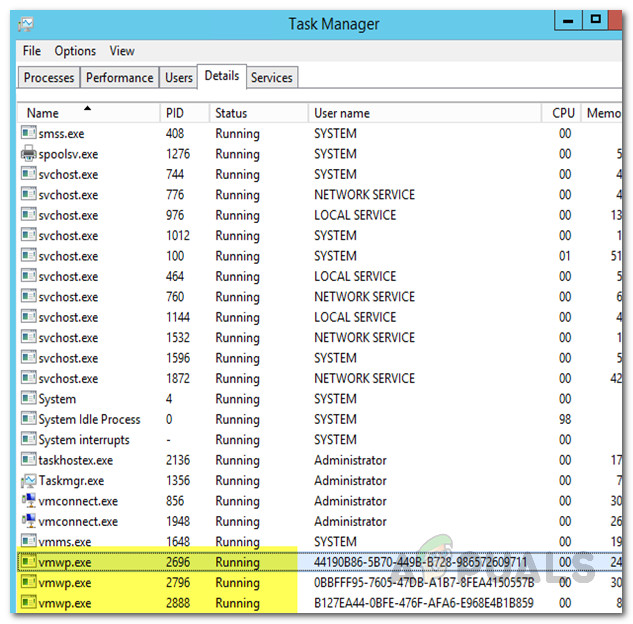Sort by the User name column header
This screenshot has height=624, width=633.
[425, 113]
